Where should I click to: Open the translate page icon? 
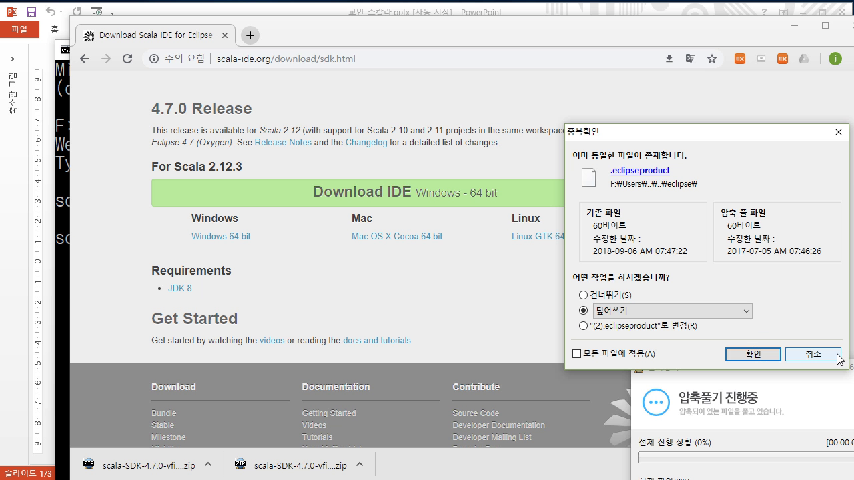(x=690, y=59)
